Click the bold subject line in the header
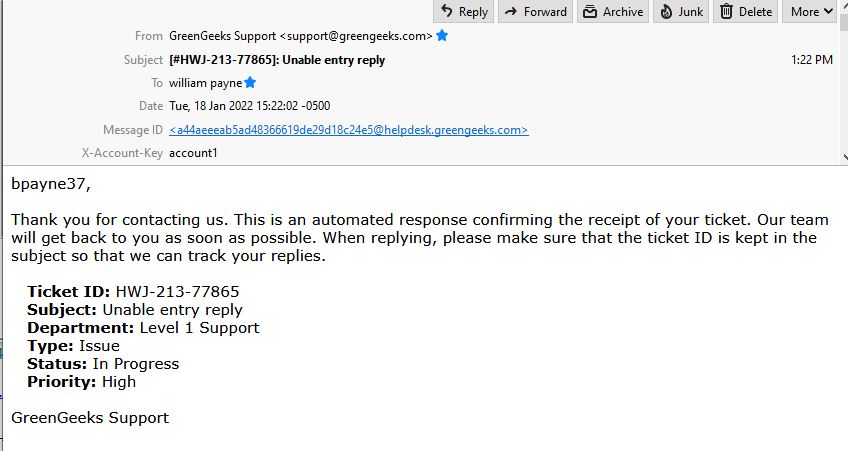Screen dimensions: 848x451 (x=277, y=60)
